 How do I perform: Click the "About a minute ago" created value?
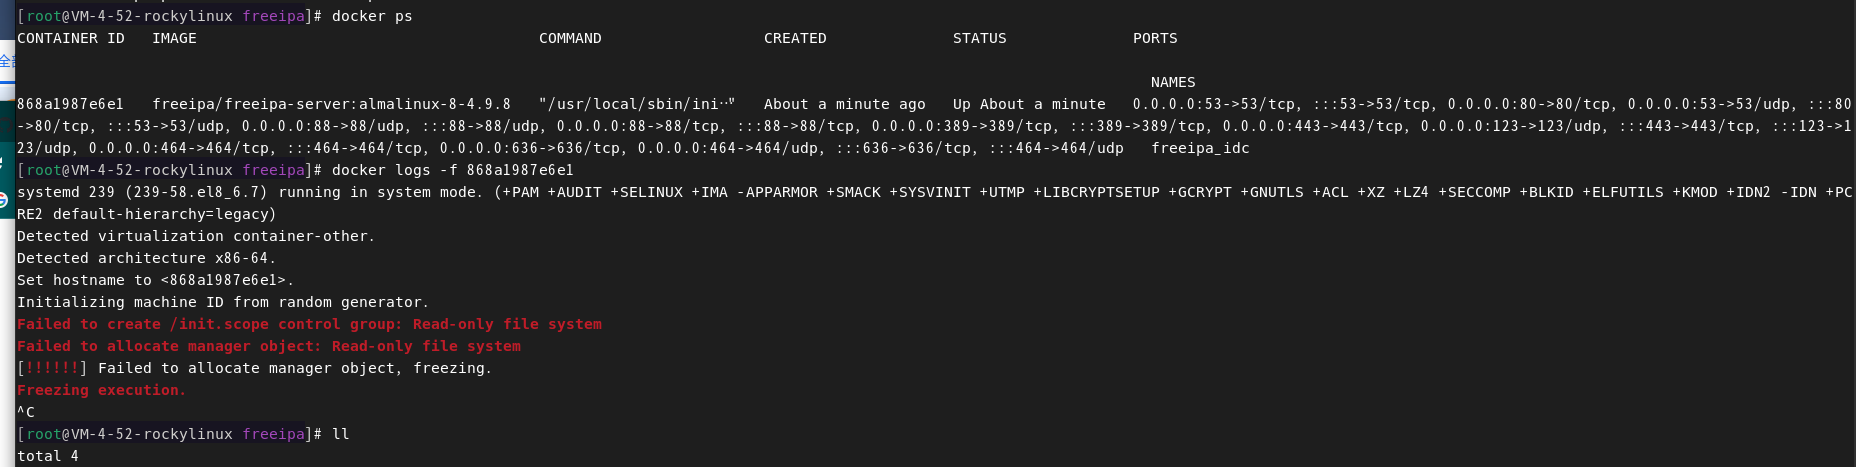pos(845,104)
